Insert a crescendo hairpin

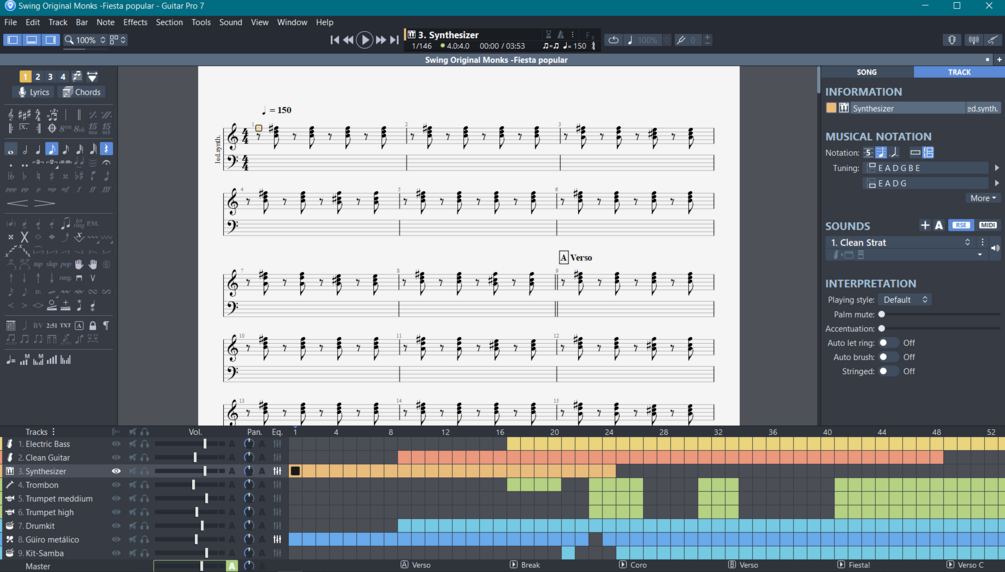click(17, 203)
